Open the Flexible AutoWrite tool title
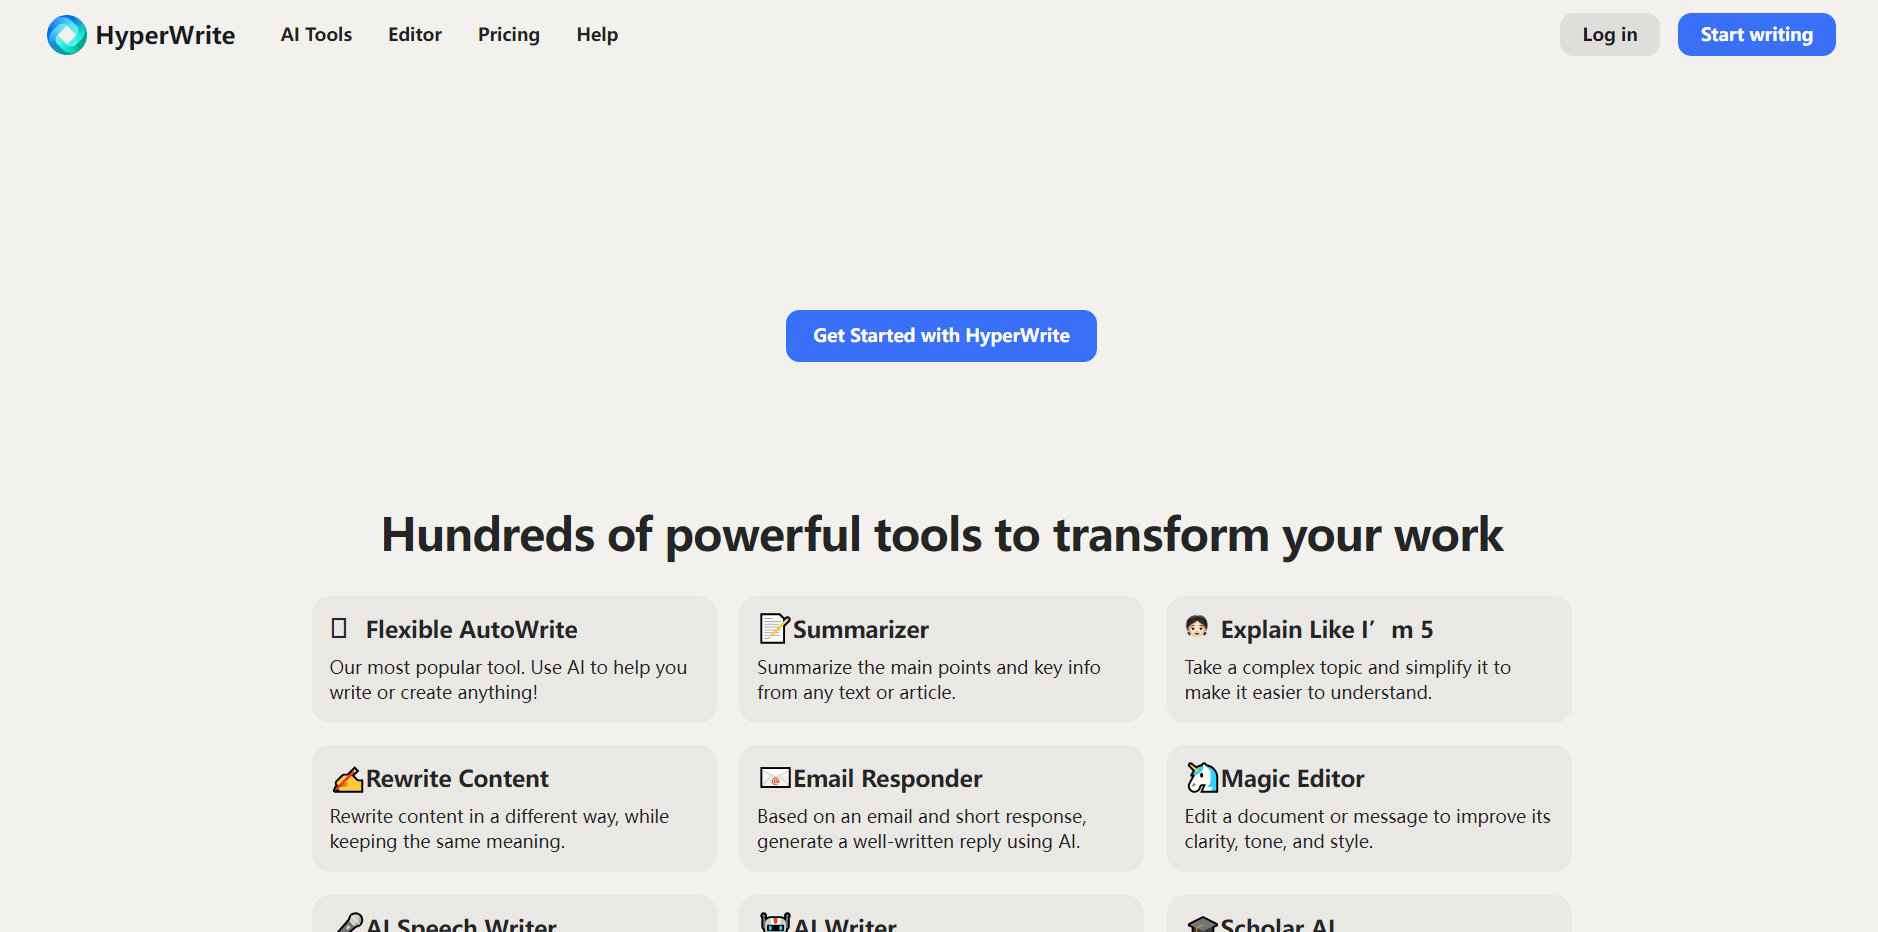The height and width of the screenshot is (932, 1878). (472, 629)
